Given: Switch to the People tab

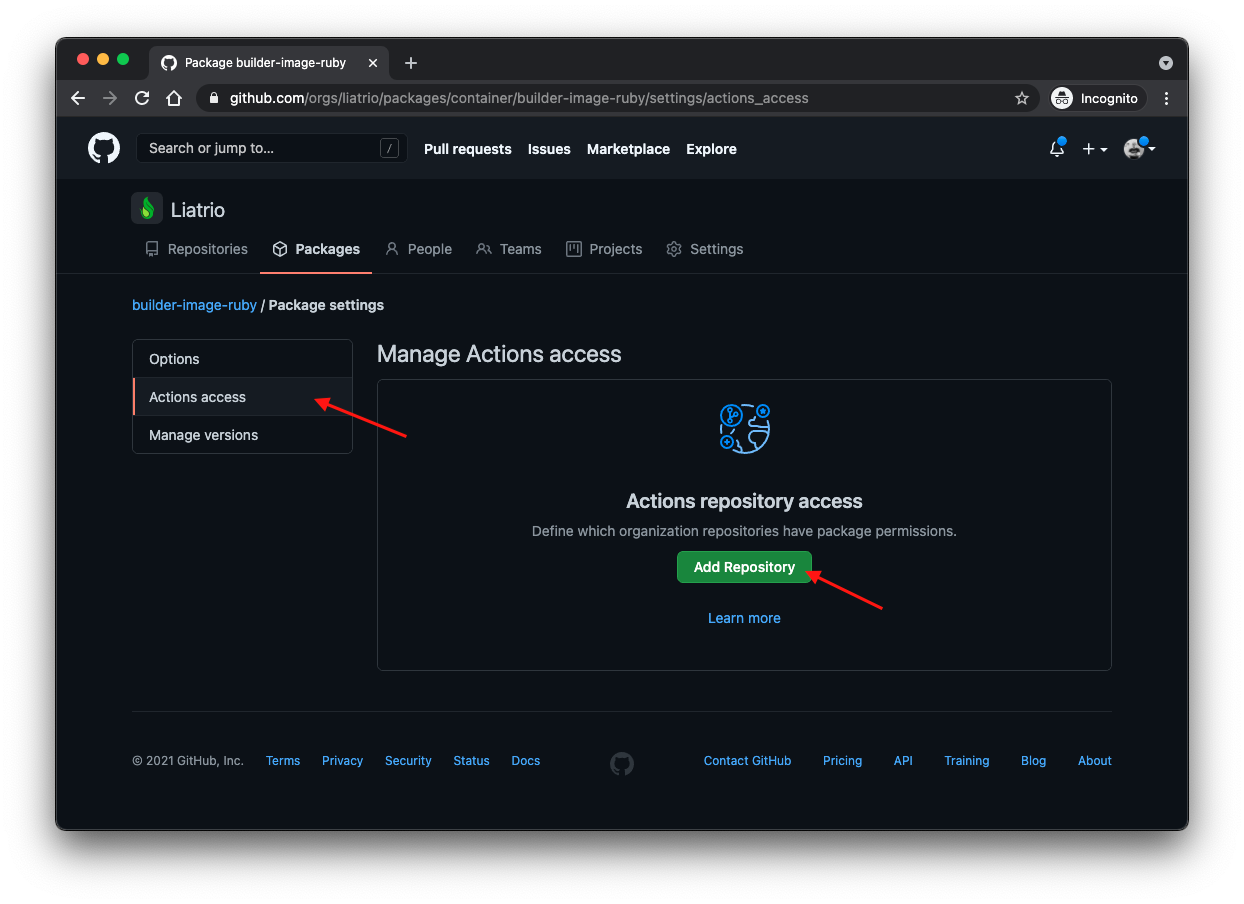Looking at the screenshot, I should point(418,249).
